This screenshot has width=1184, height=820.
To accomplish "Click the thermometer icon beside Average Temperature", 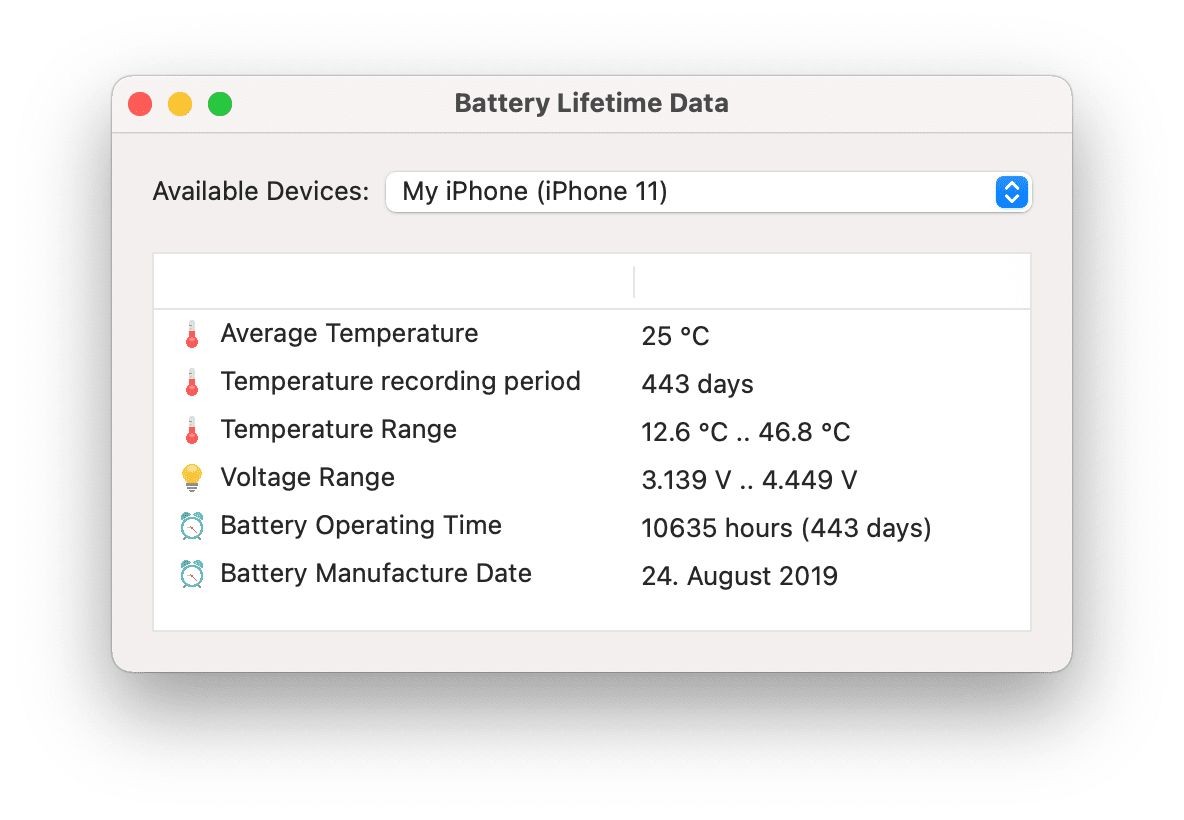I will [x=192, y=334].
